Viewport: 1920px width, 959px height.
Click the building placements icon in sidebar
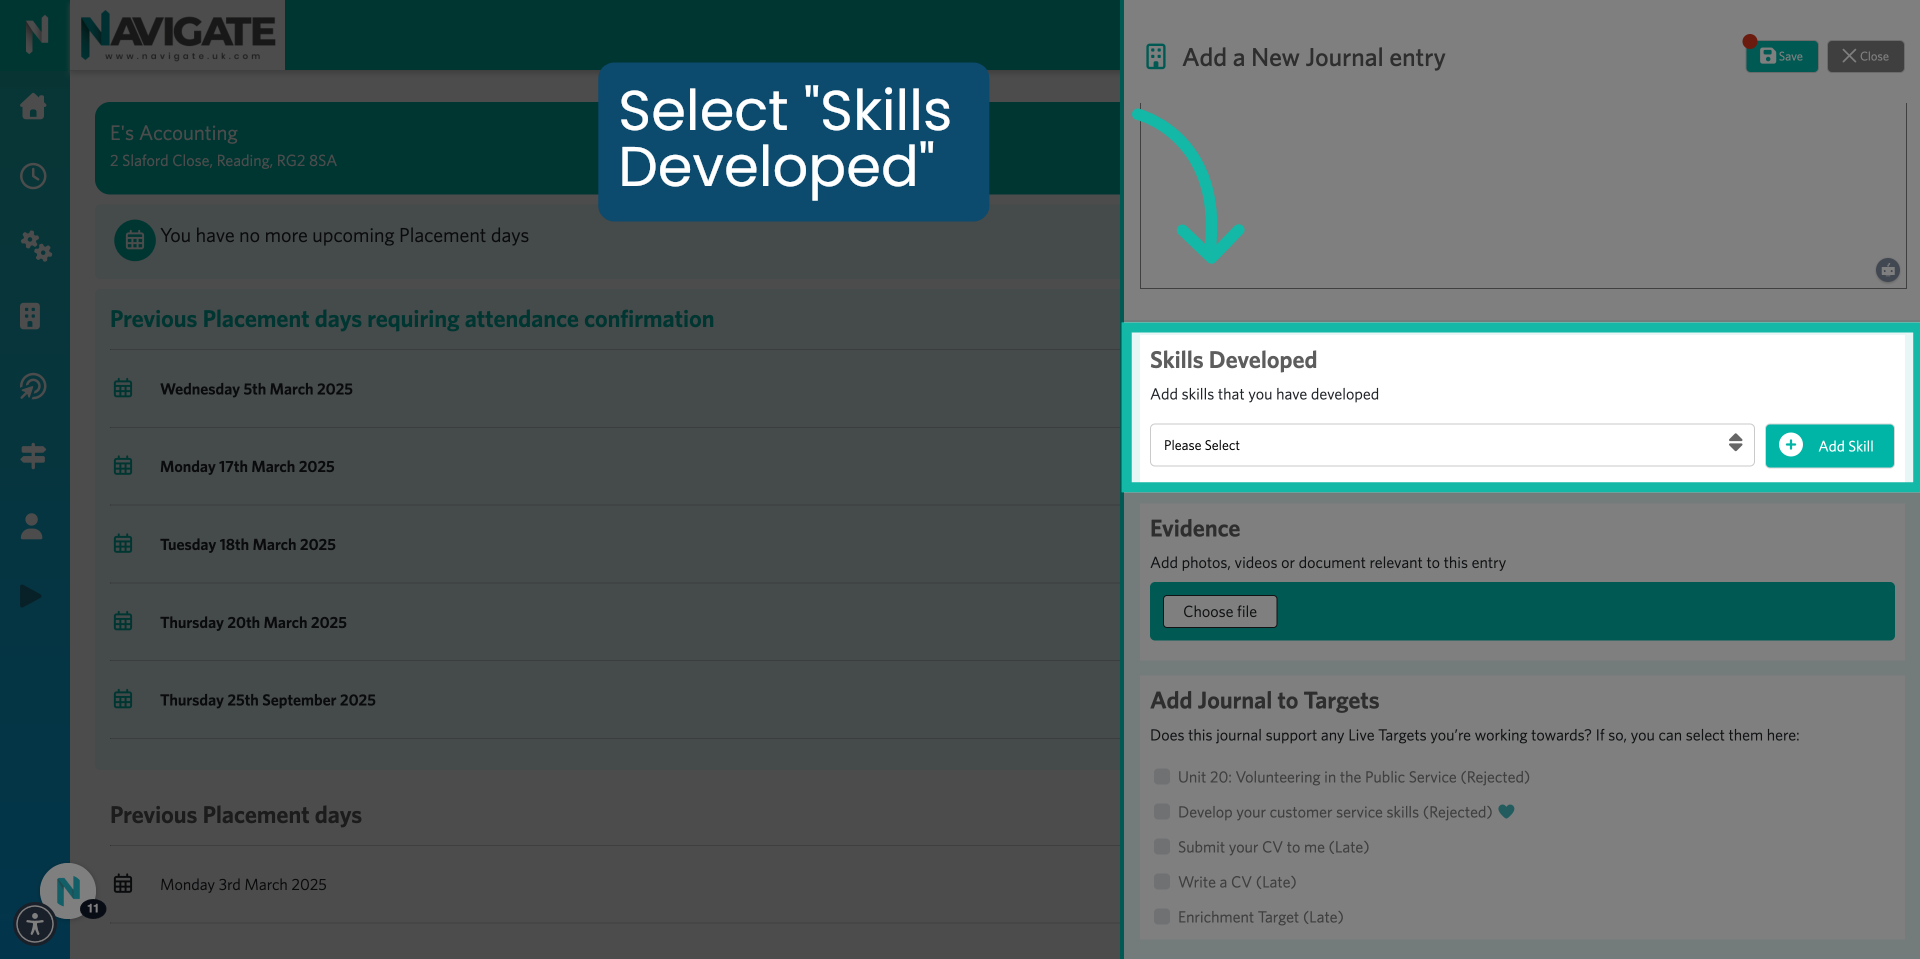tap(33, 316)
